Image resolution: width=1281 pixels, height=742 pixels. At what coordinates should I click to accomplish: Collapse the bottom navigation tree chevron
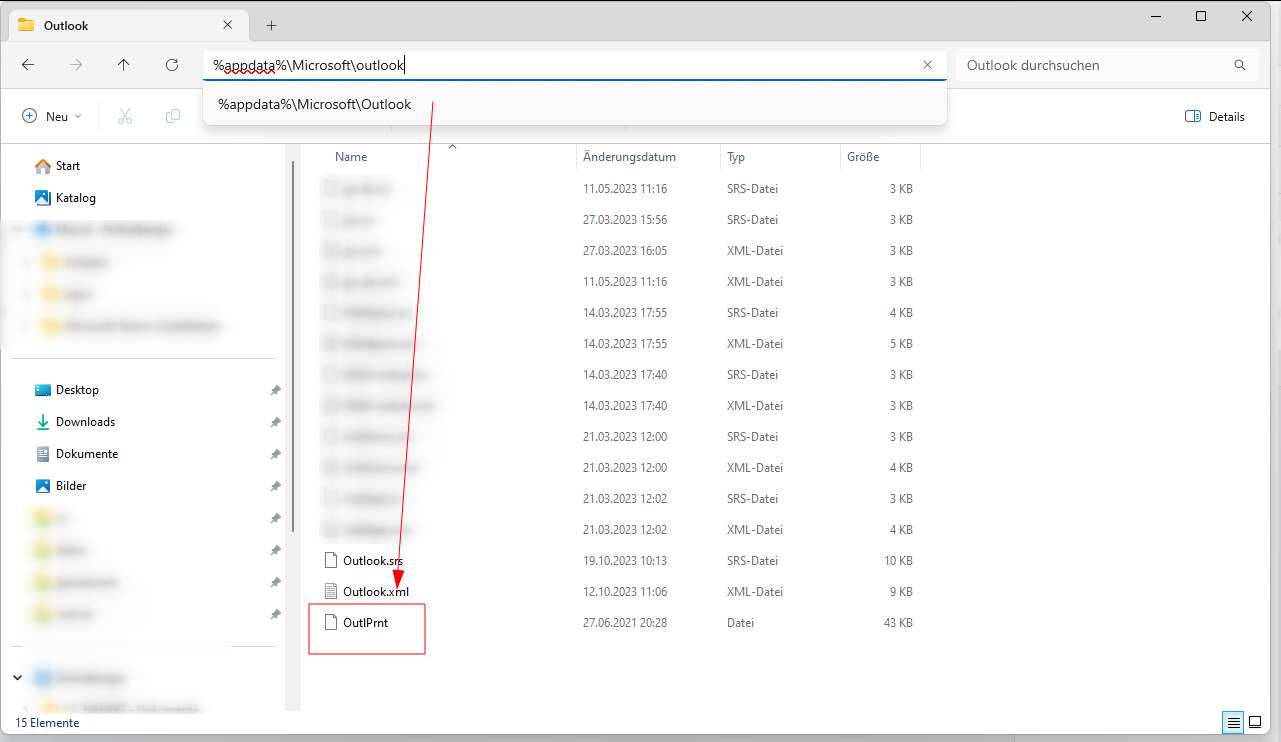pos(18,677)
